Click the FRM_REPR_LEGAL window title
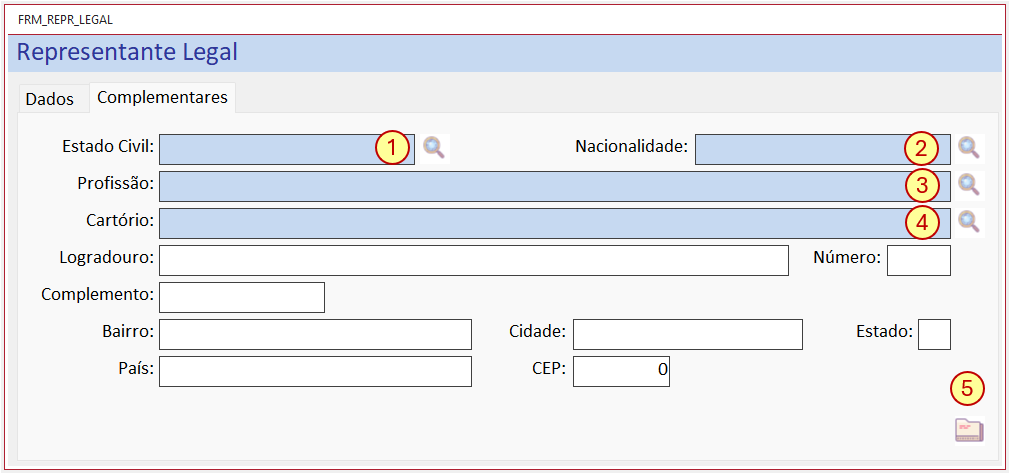The height and width of the screenshot is (475, 1009). tap(66, 20)
